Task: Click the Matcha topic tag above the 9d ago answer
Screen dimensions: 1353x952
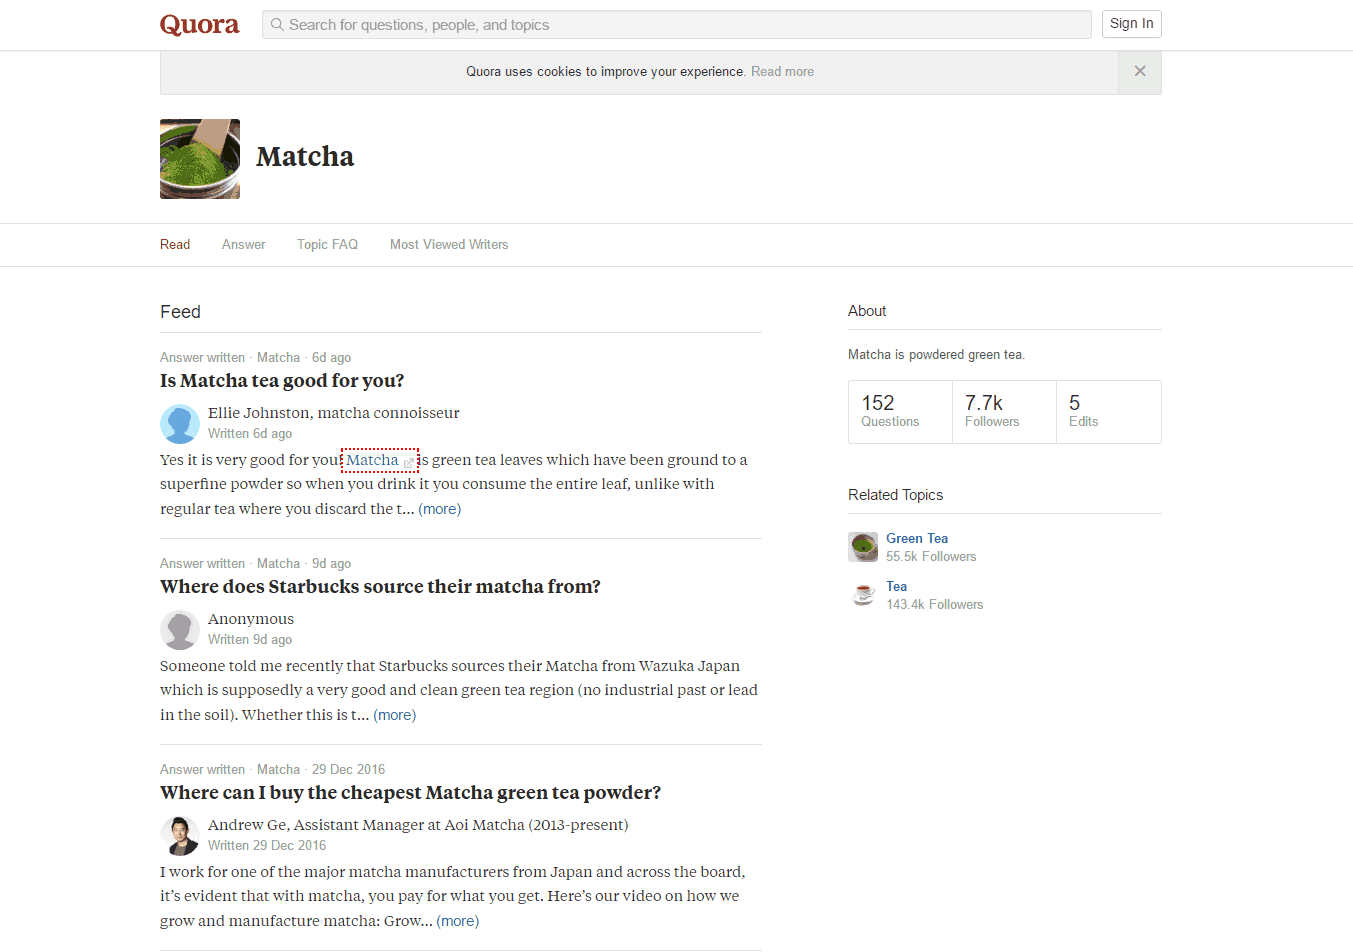Action: tap(278, 564)
